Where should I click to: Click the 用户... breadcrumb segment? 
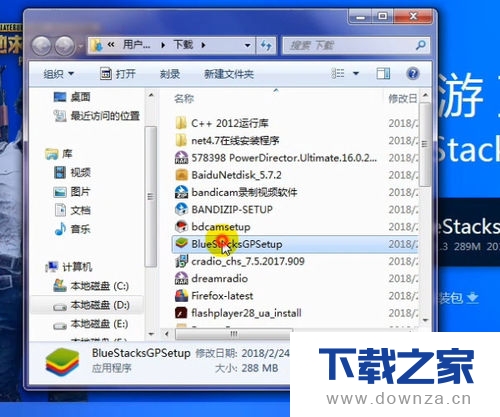click(x=137, y=44)
